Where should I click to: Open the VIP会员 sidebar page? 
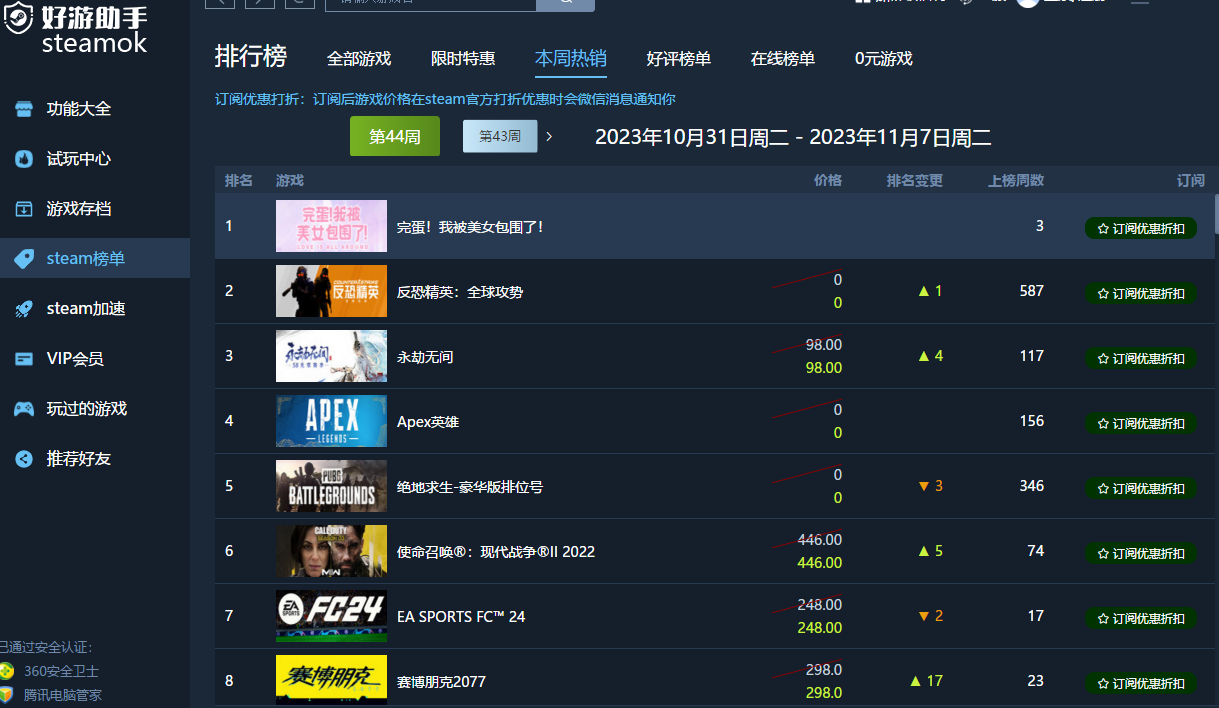(x=75, y=359)
